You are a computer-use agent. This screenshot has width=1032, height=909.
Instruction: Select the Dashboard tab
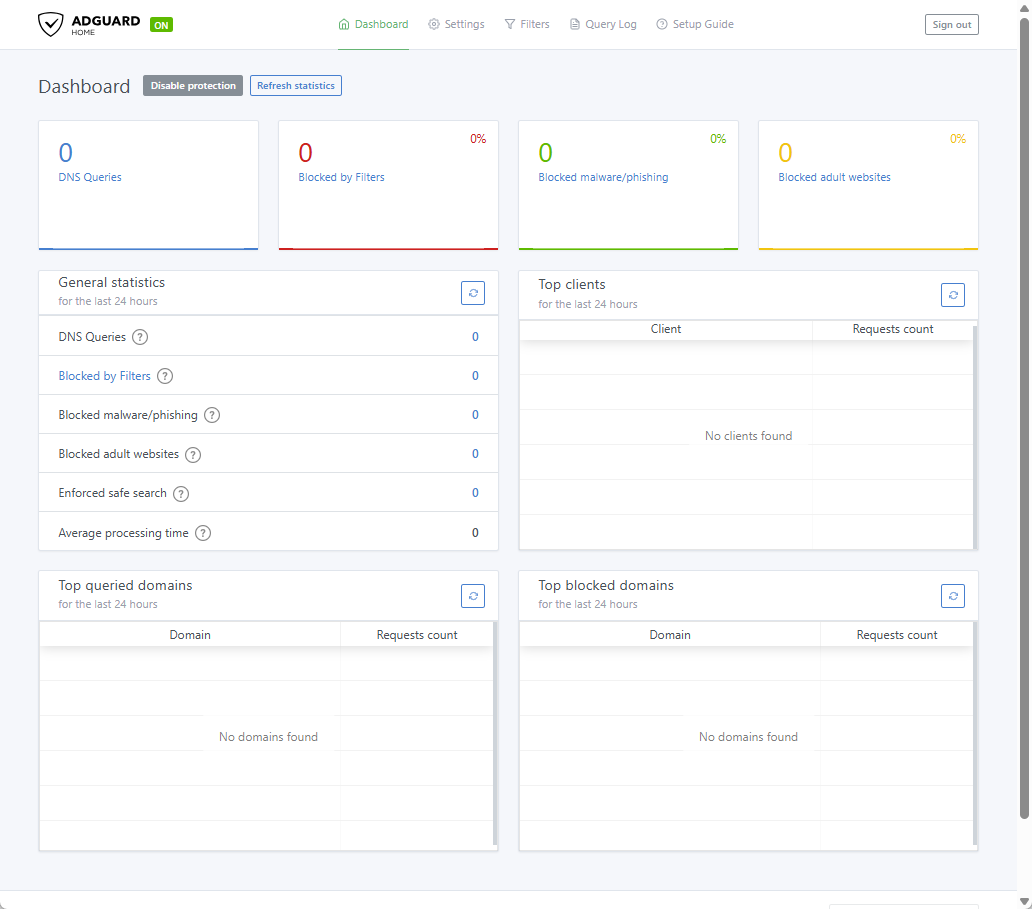[x=373, y=24]
